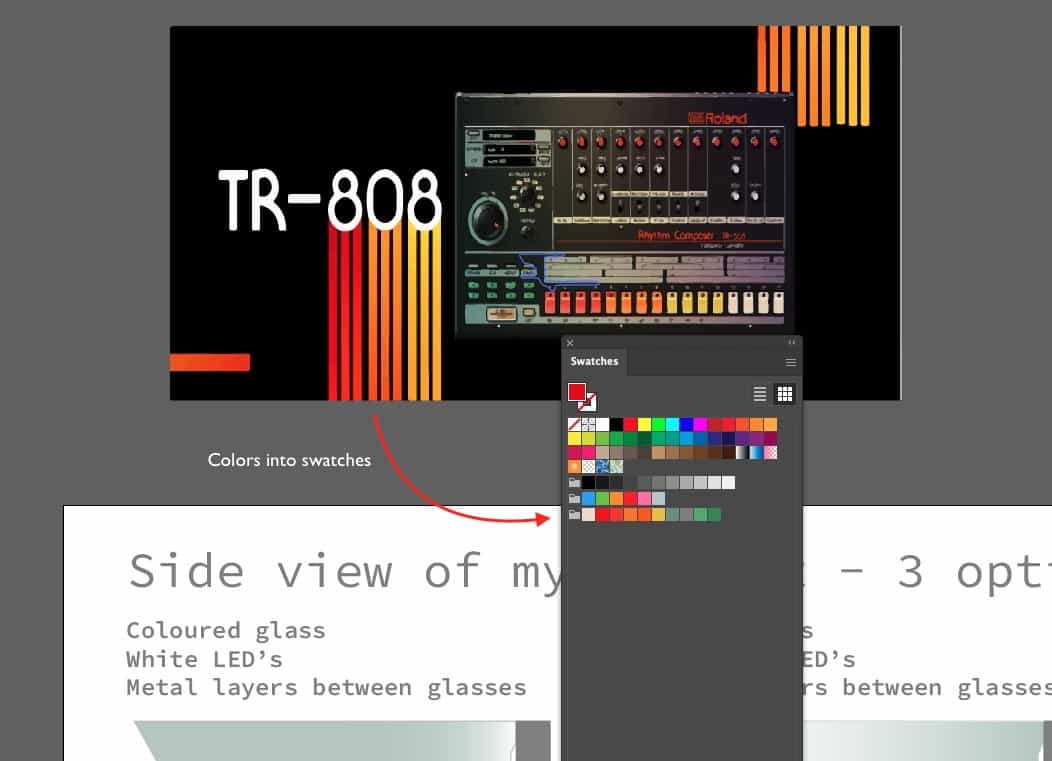Pick the white swatch in the first row
The image size is (1052, 761).
(602, 424)
